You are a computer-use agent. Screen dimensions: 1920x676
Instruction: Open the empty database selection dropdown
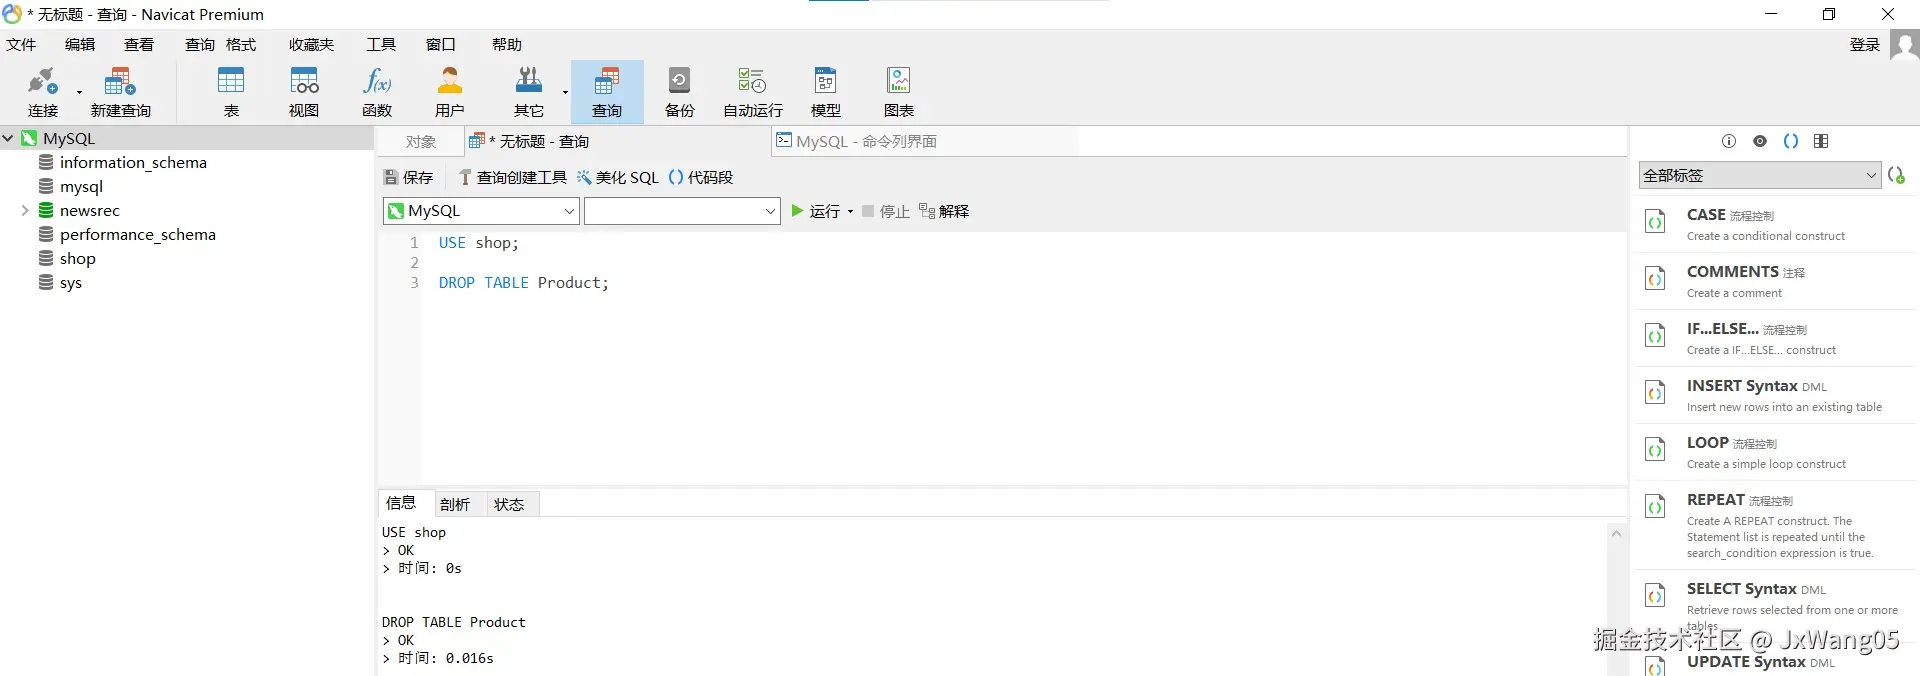[x=682, y=211]
